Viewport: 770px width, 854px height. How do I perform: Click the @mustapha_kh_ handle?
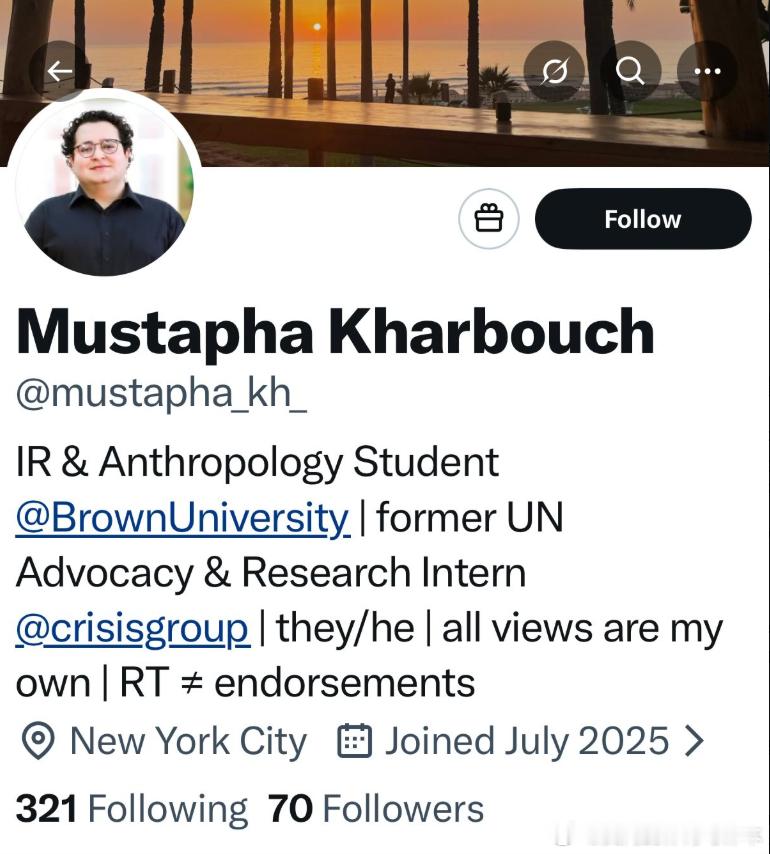[161, 393]
